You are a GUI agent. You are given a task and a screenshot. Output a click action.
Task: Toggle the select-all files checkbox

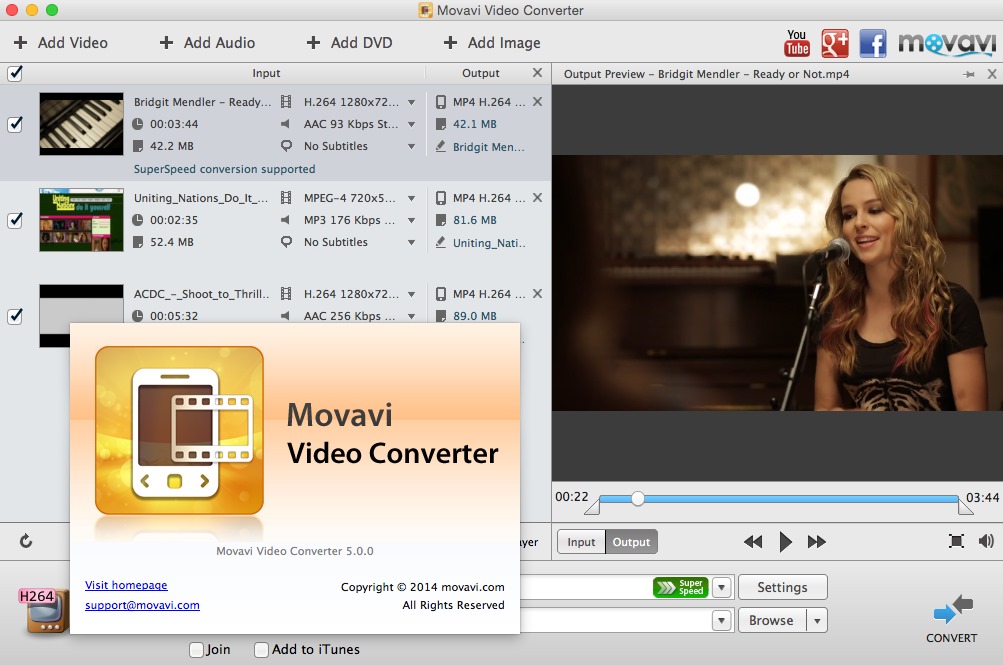coord(15,73)
